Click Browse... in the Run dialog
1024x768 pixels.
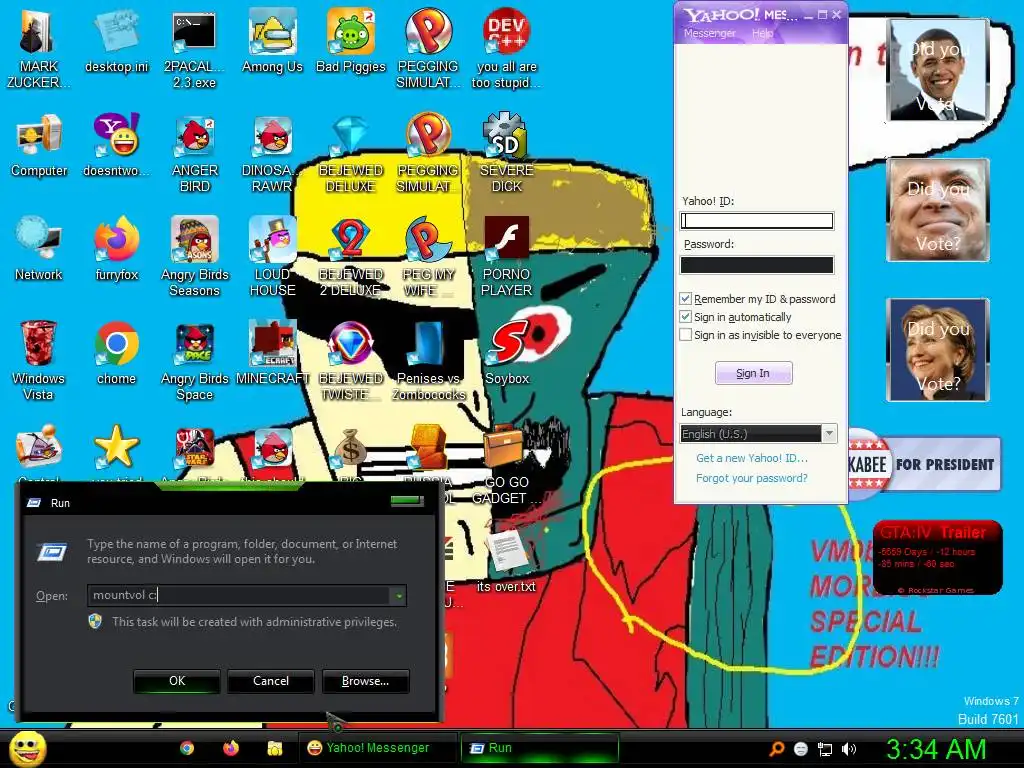[x=366, y=681]
